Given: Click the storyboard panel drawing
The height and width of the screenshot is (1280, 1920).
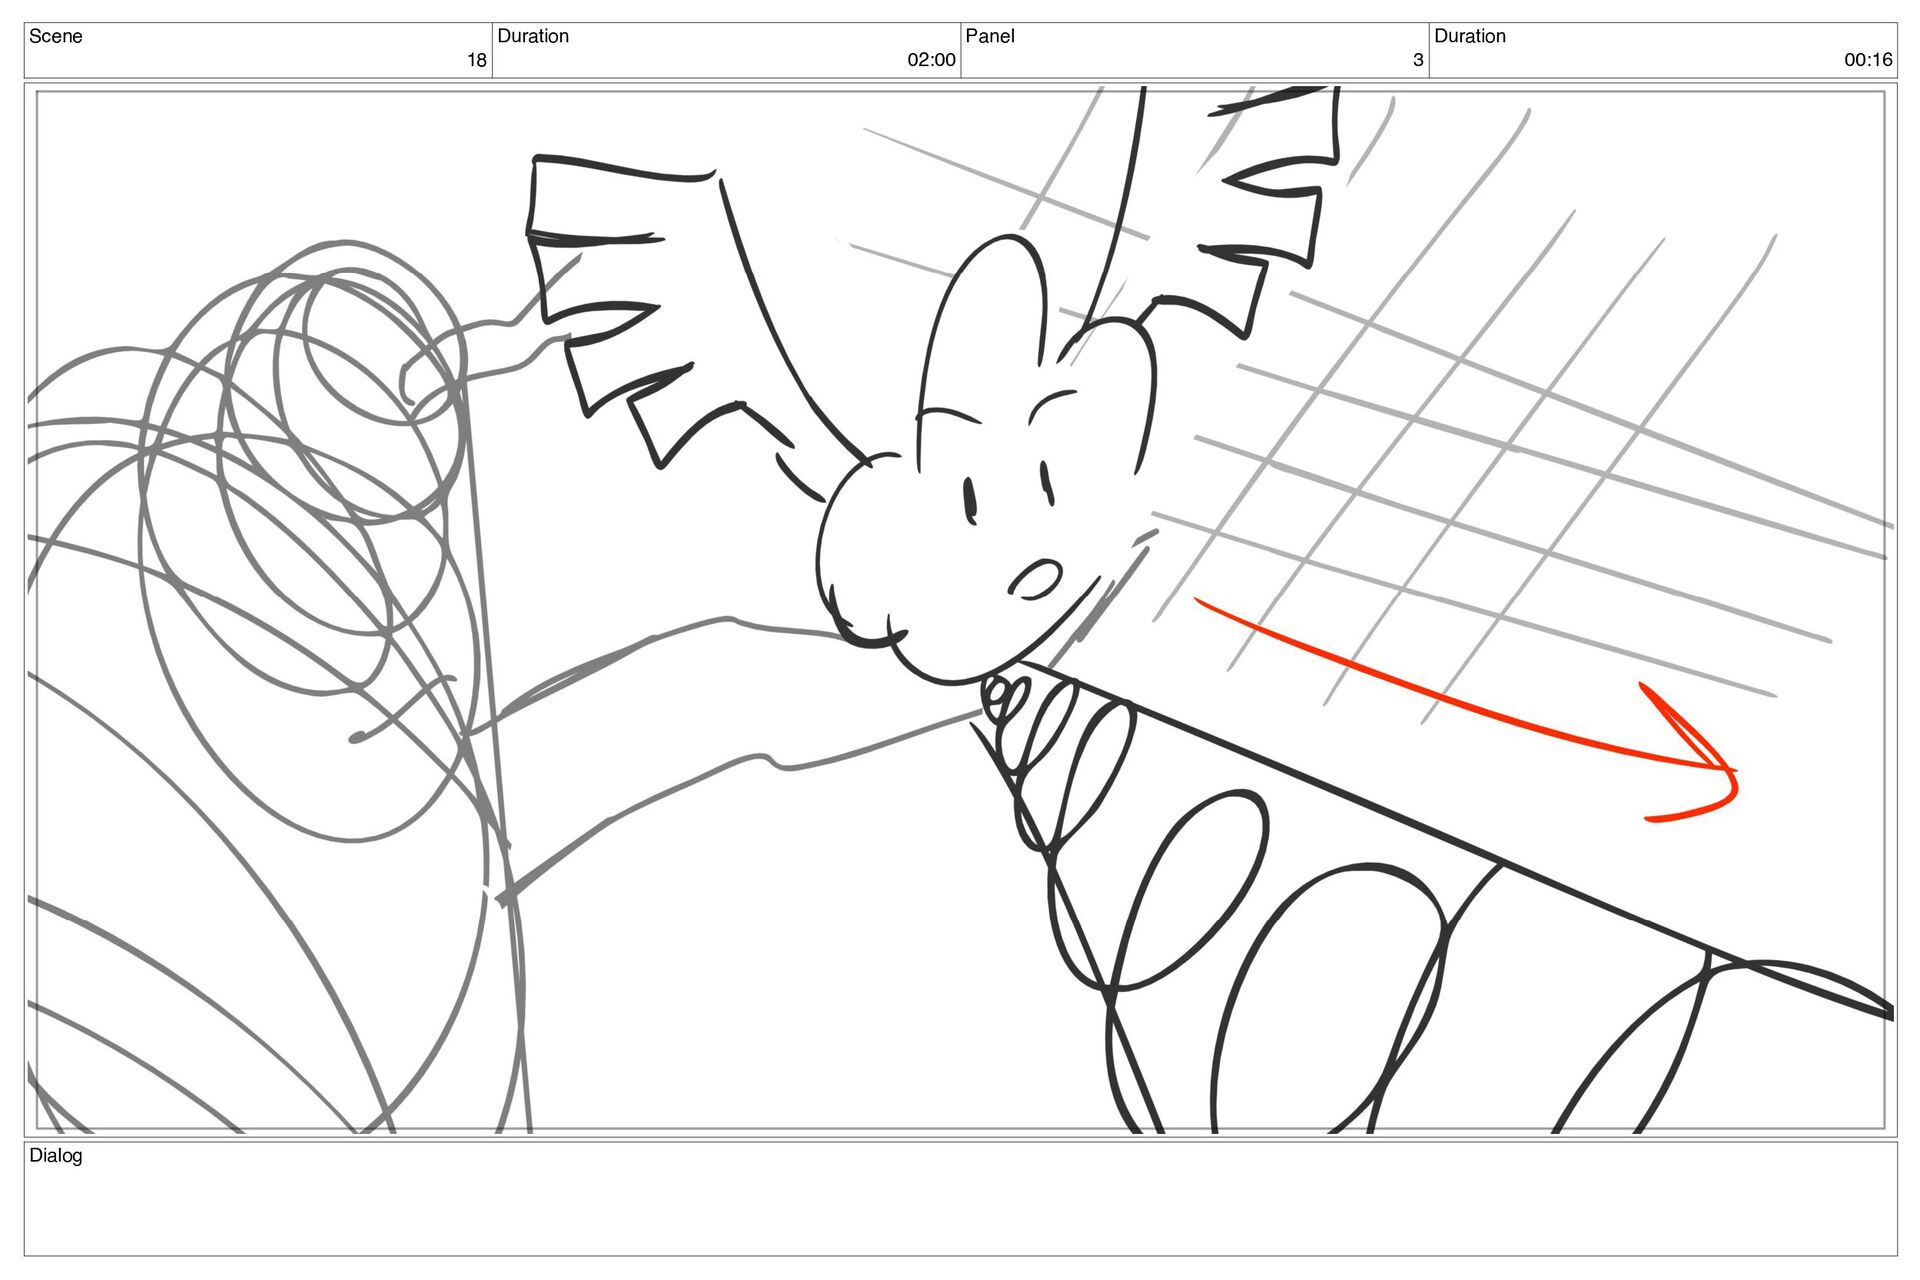Looking at the screenshot, I should 960,611.
